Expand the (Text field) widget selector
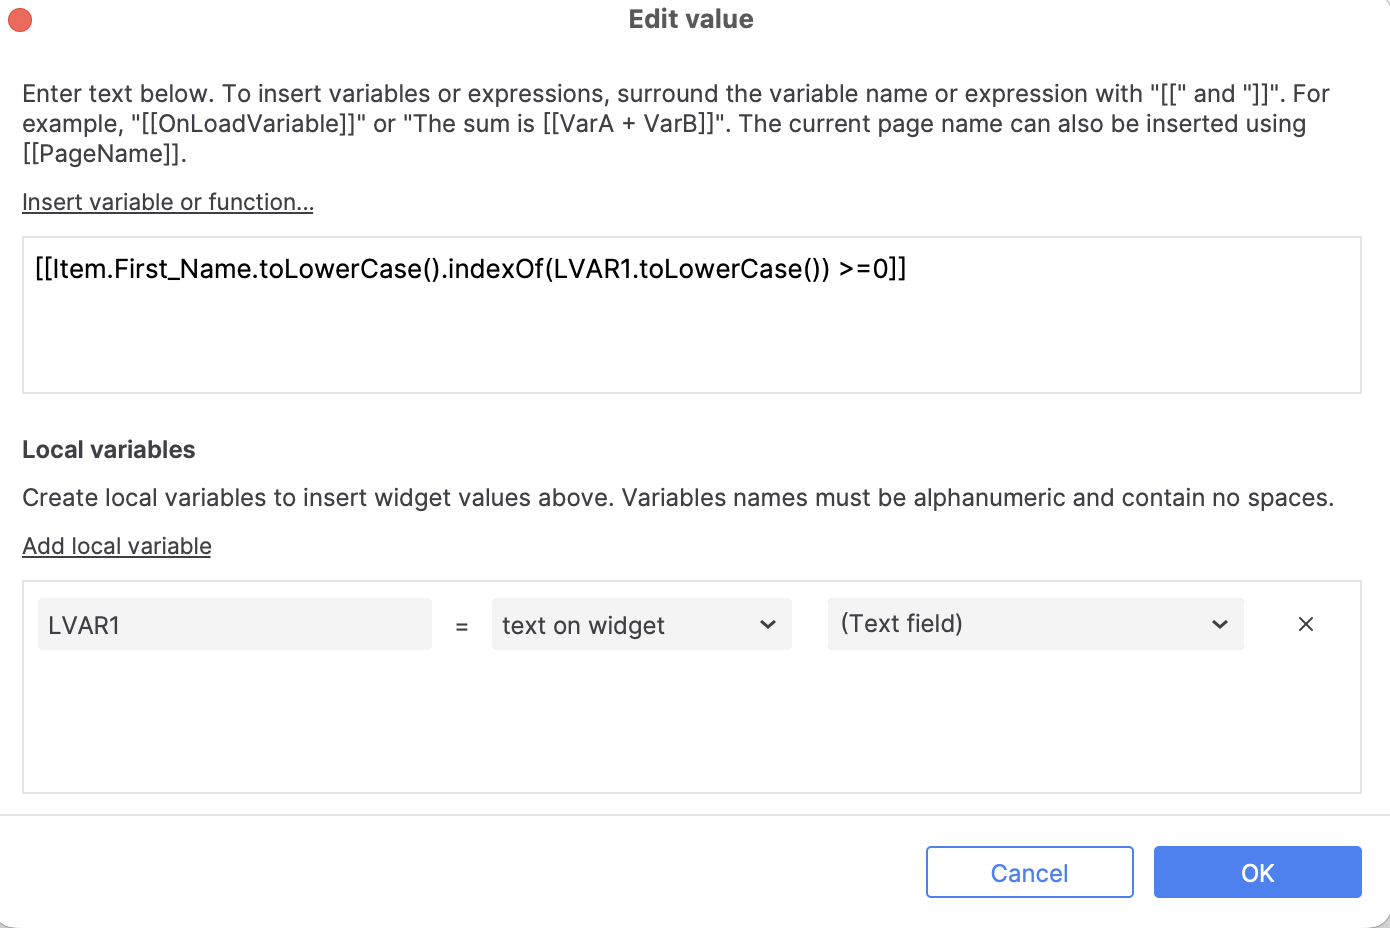Image resolution: width=1390 pixels, height=928 pixels. click(1035, 624)
